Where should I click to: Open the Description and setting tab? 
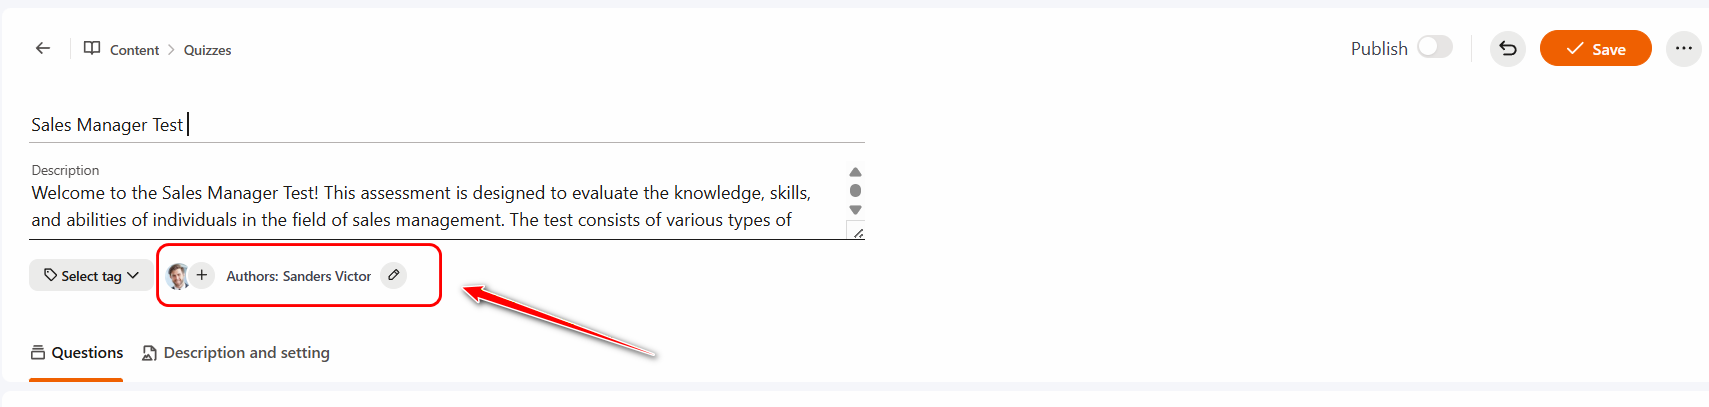point(236,353)
